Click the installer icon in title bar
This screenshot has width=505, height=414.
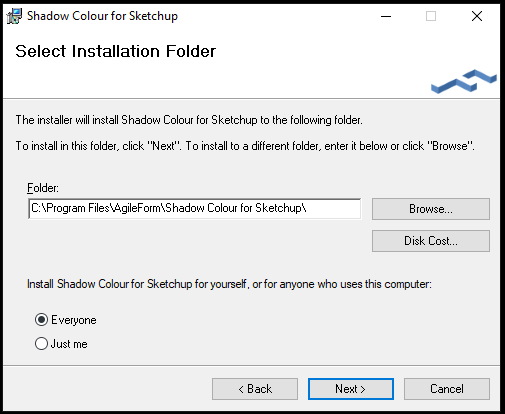(14, 16)
